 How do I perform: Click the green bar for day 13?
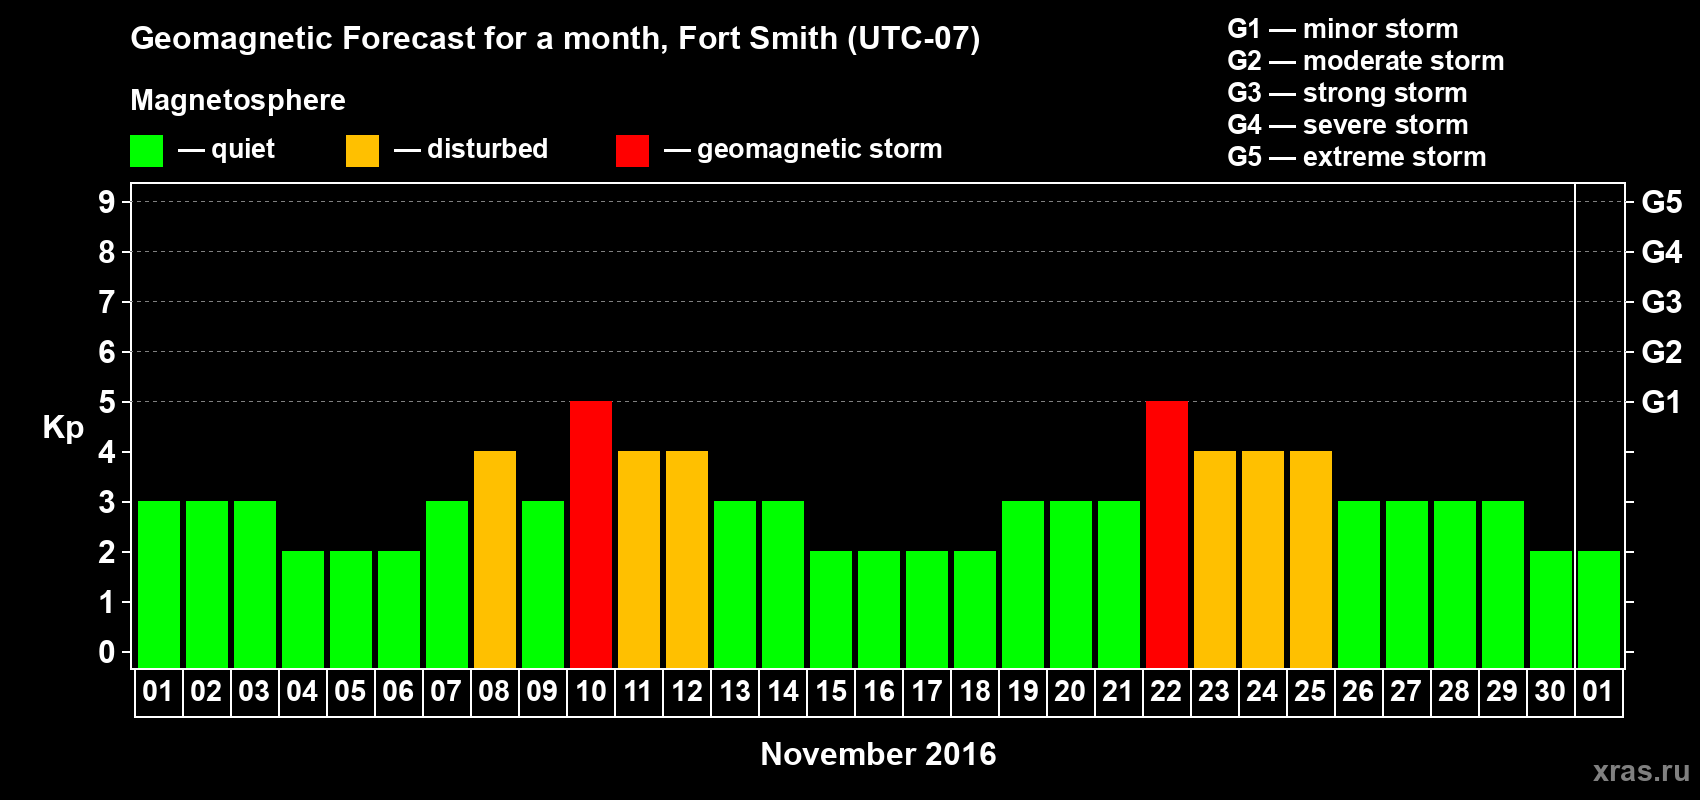(735, 584)
